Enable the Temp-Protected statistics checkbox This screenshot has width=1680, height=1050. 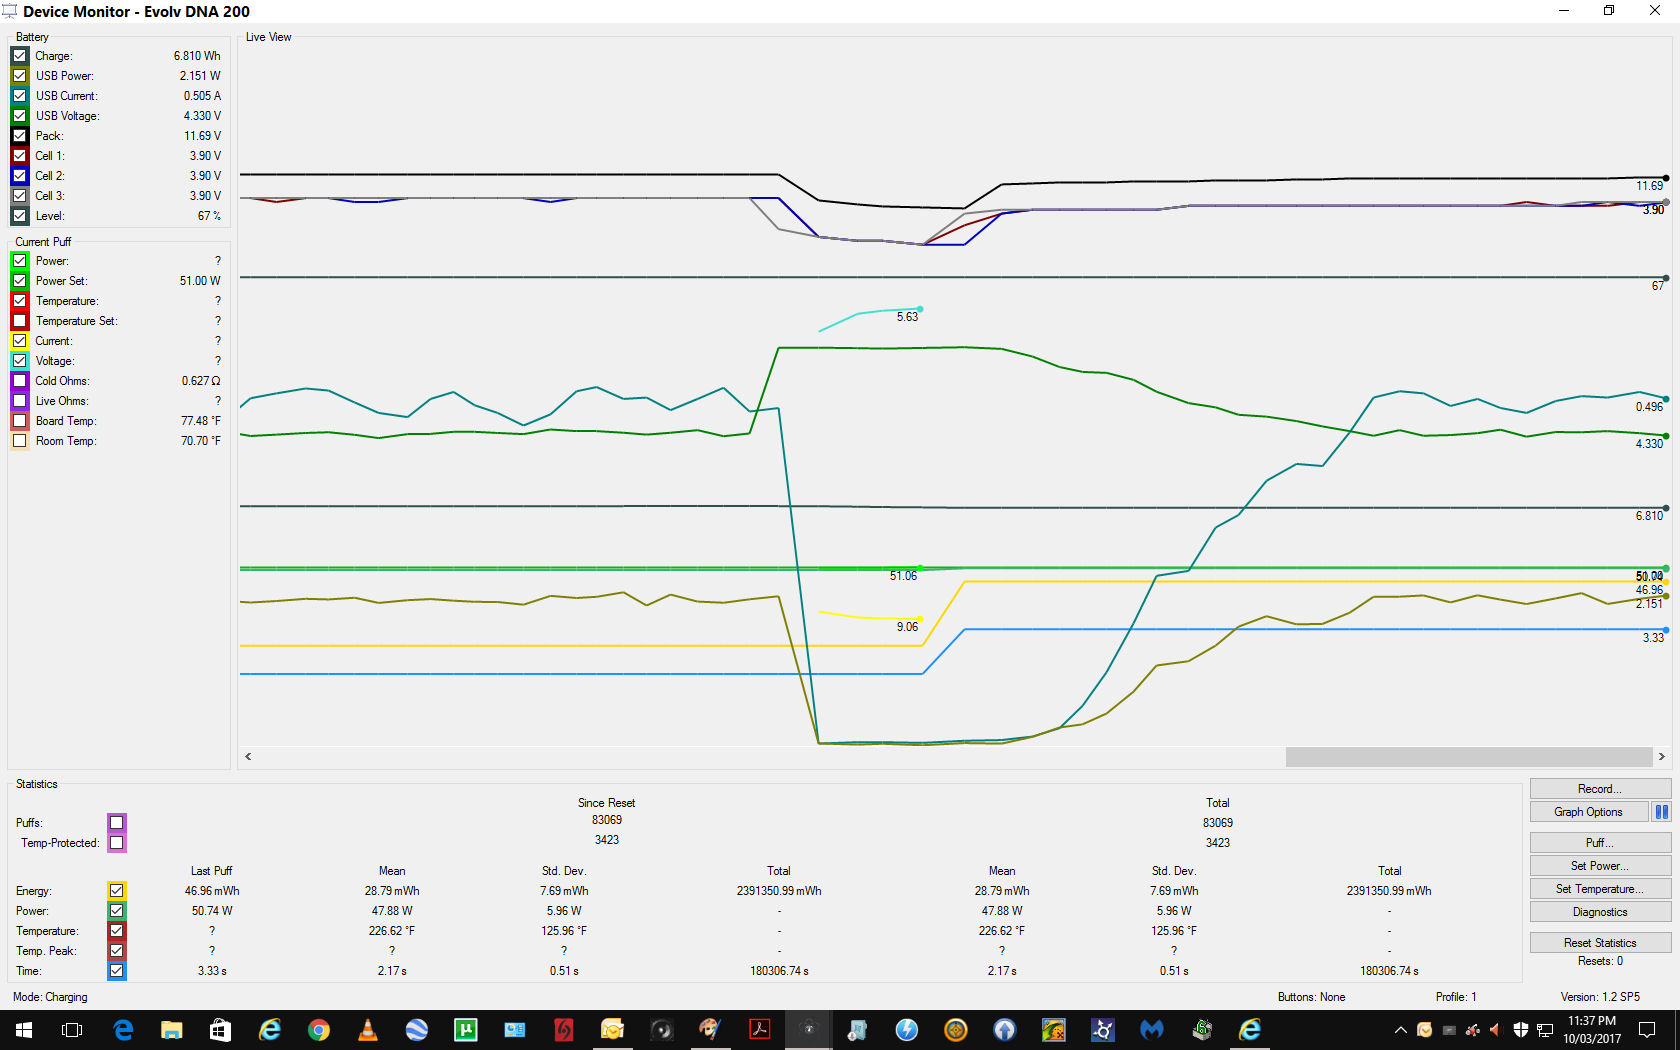point(117,843)
